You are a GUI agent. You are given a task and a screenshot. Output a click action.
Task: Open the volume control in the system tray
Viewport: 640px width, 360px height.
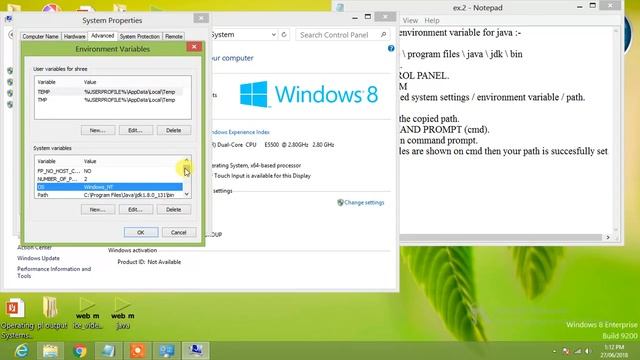point(588,351)
